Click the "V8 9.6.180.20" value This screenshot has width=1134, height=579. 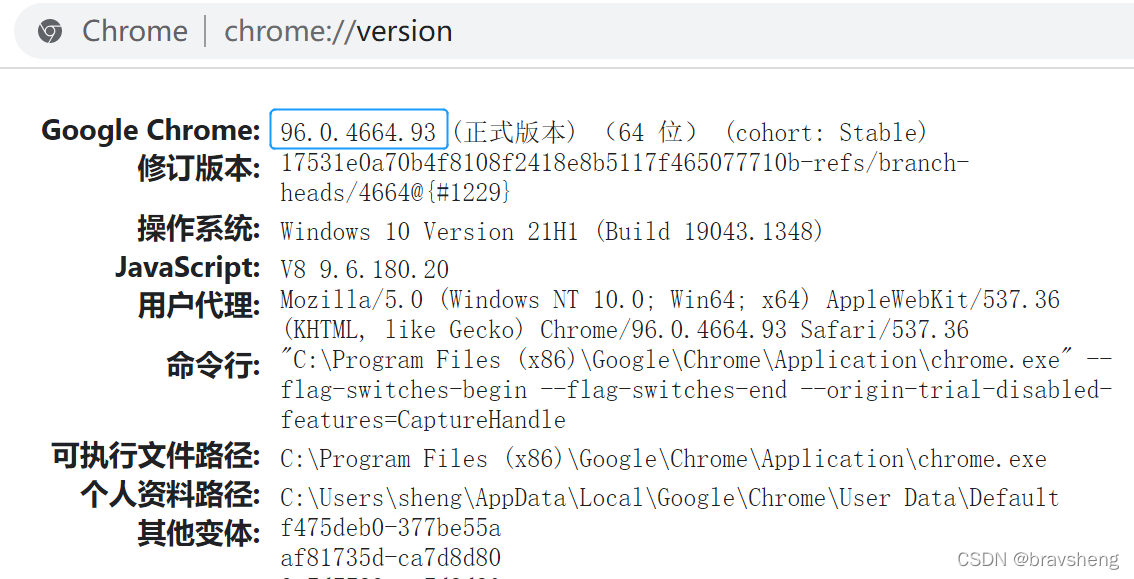pyautogui.click(x=364, y=270)
